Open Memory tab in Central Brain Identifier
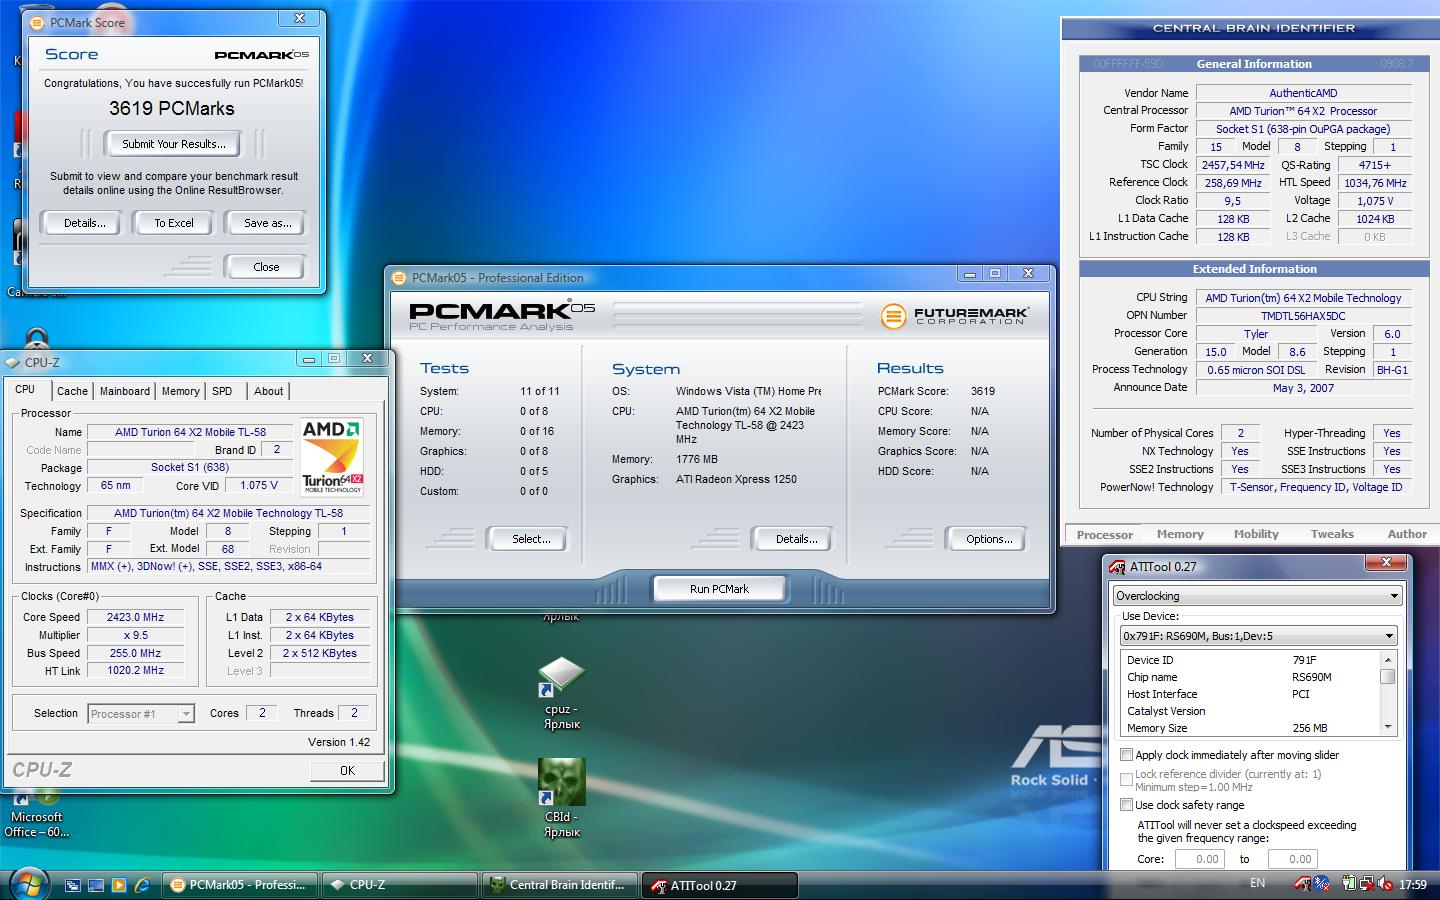This screenshot has width=1440, height=900. [x=1180, y=534]
